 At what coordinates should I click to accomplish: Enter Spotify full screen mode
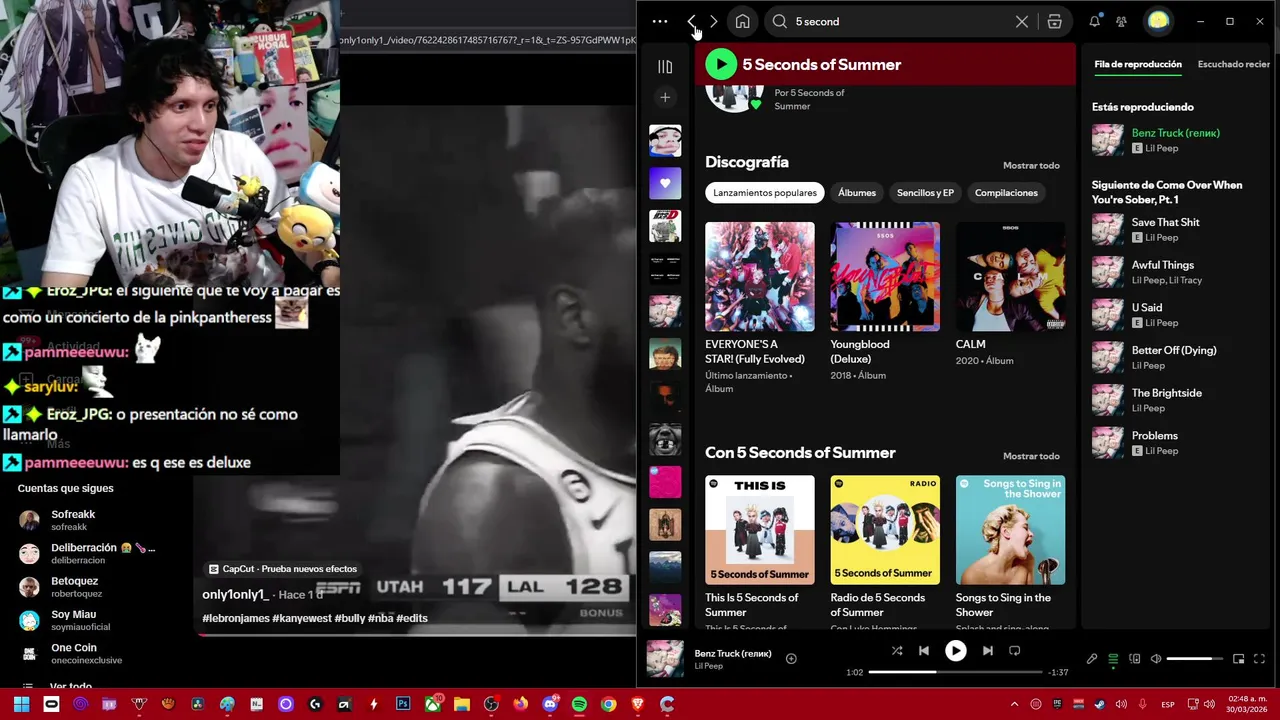[x=1259, y=659]
